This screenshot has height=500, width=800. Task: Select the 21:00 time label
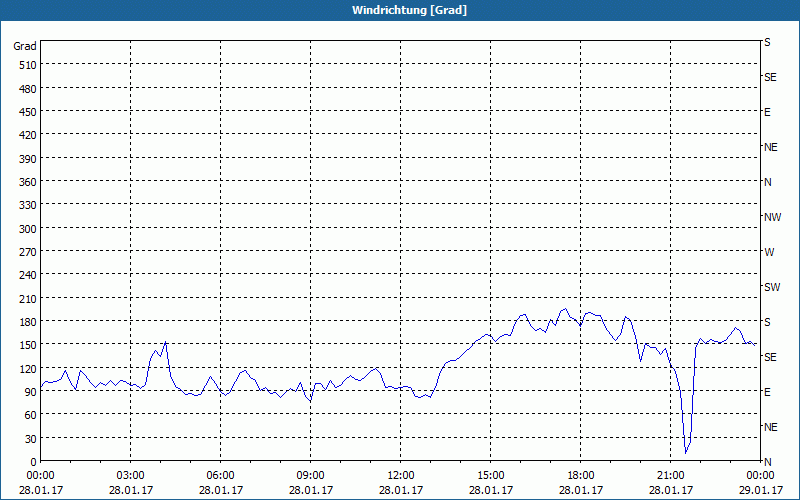(670, 476)
